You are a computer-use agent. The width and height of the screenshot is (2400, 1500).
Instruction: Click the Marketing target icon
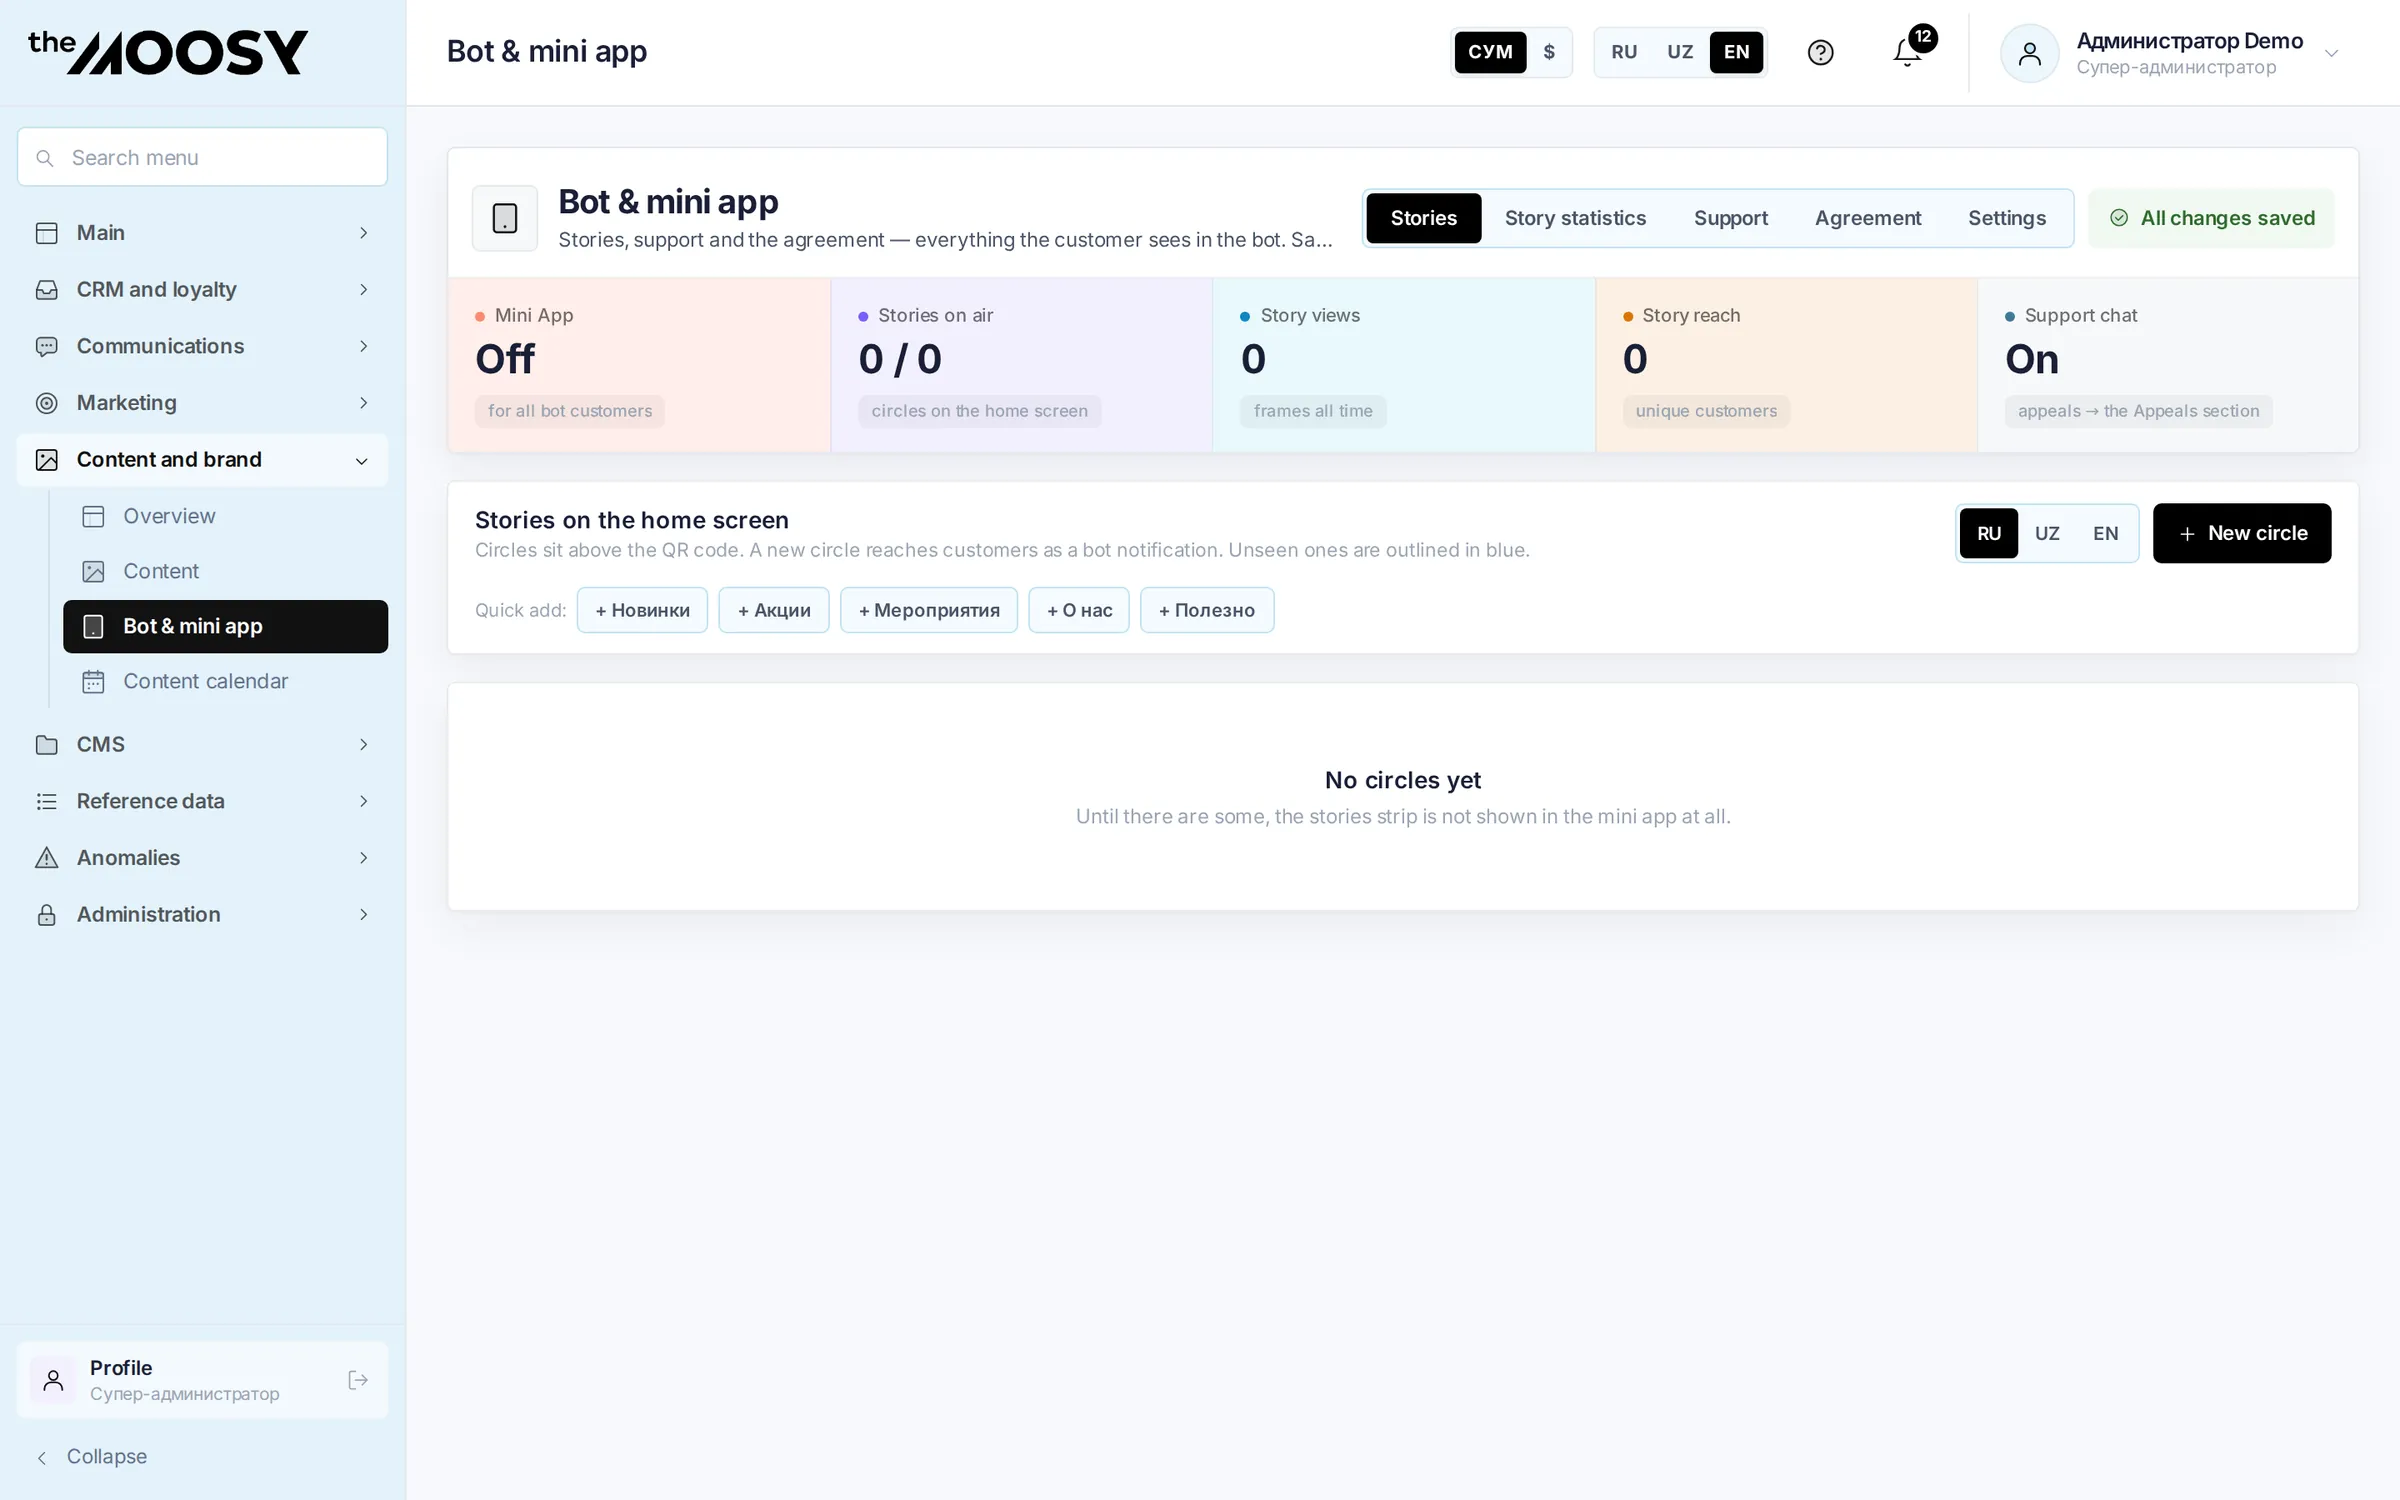tap(47, 403)
